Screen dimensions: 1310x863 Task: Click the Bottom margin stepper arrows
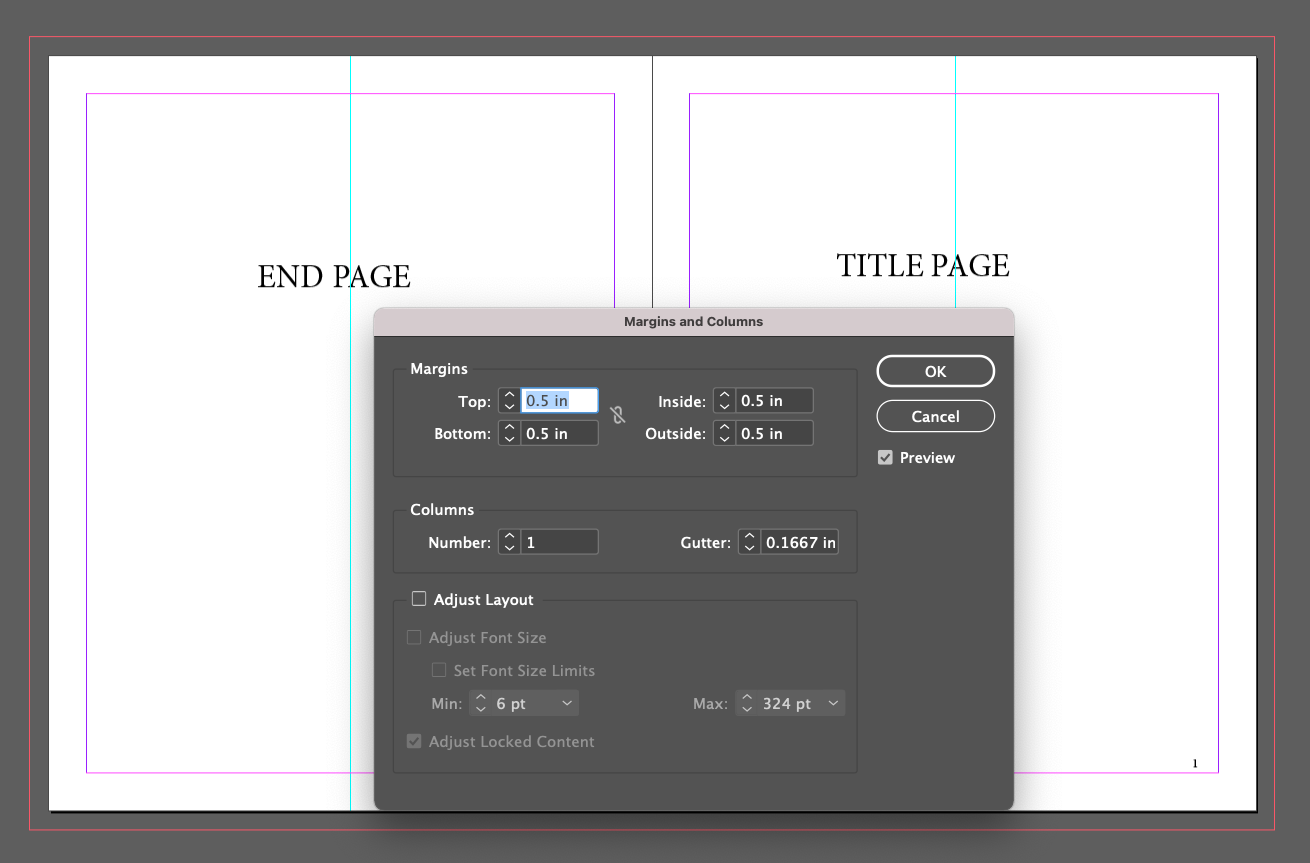coord(509,434)
